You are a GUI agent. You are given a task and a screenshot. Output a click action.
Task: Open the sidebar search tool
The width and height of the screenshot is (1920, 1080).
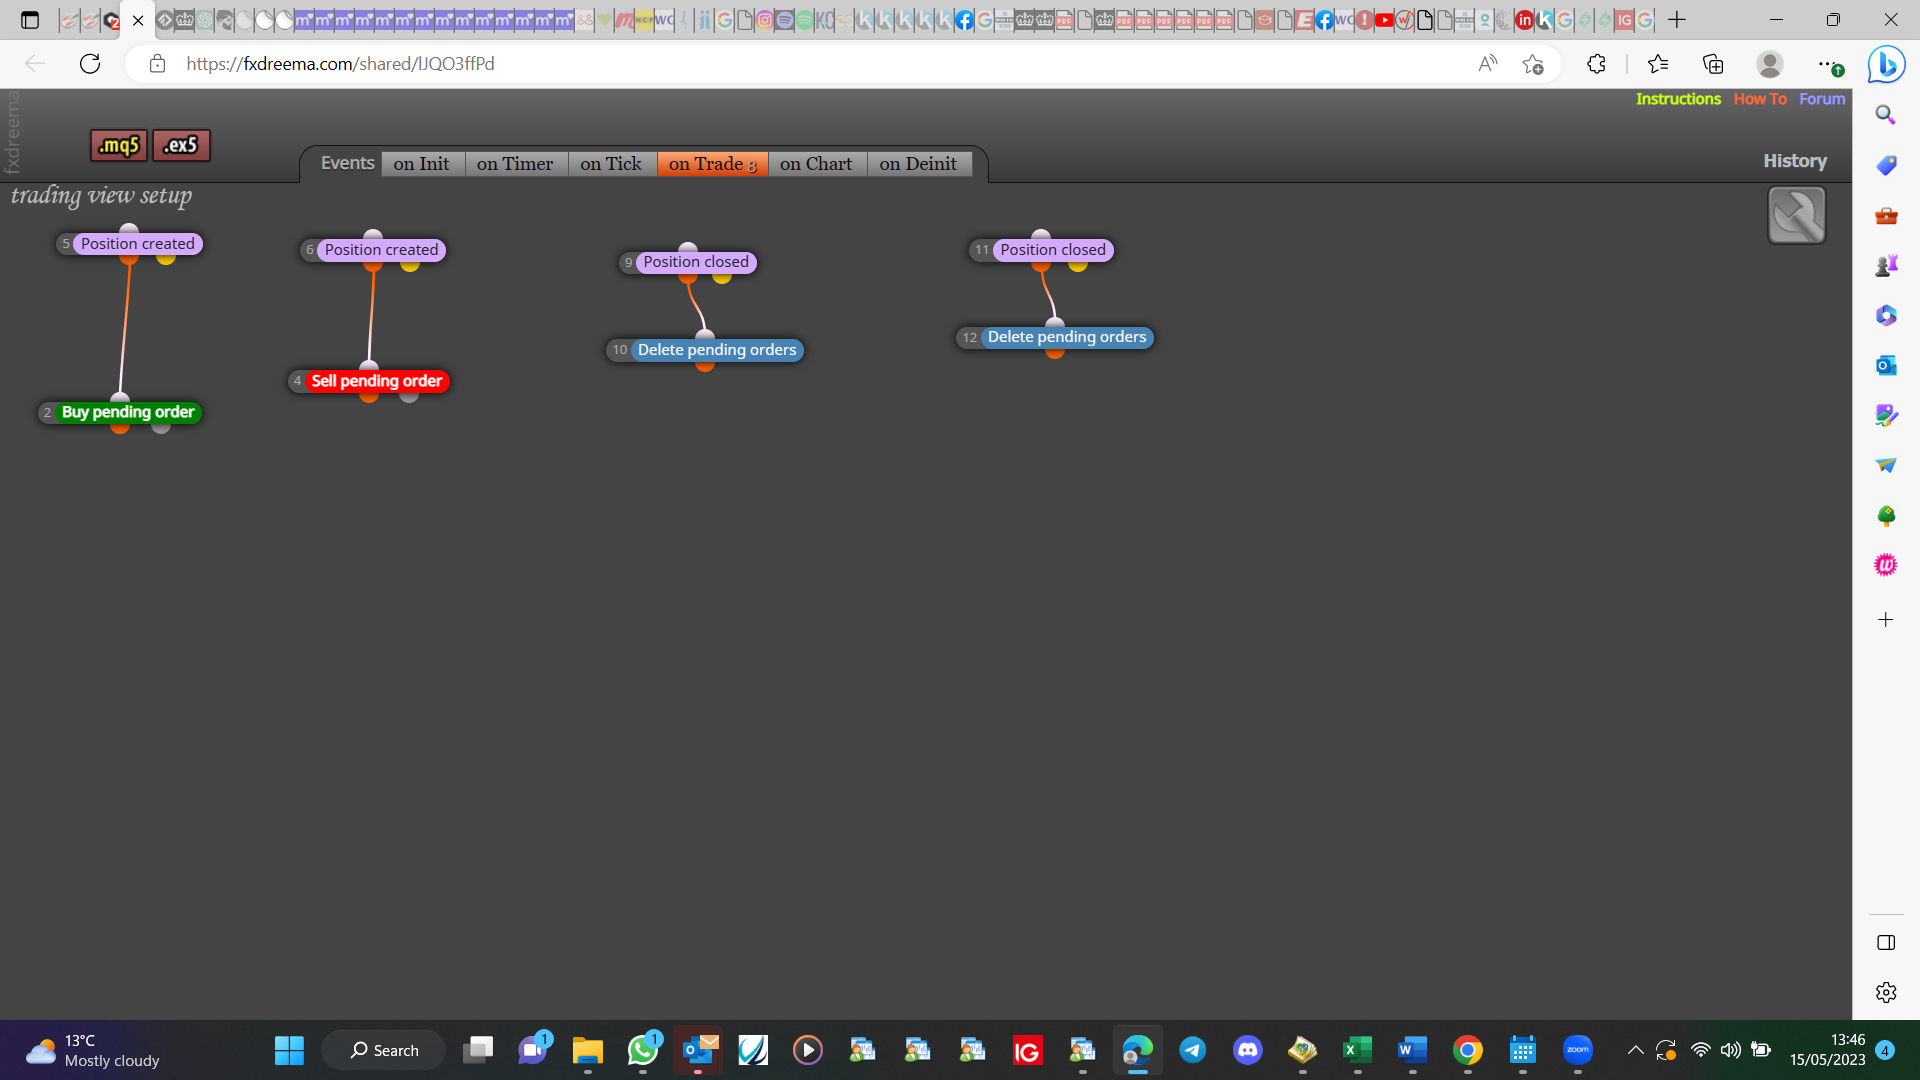coord(1886,115)
